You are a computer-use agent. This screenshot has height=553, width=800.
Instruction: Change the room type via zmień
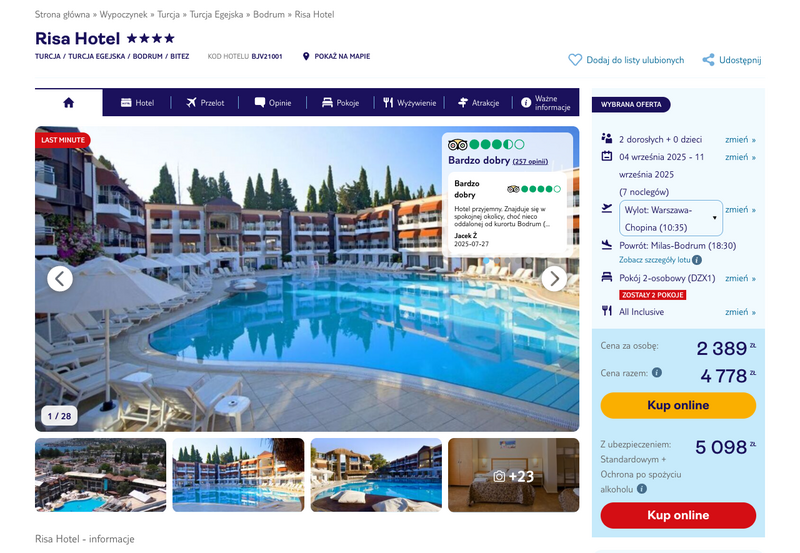[740, 278]
